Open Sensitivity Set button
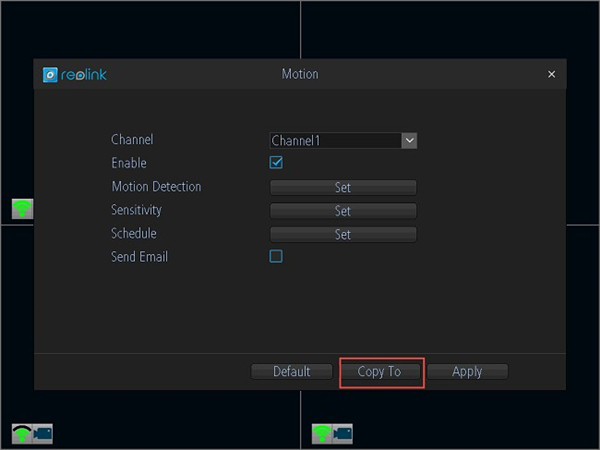This screenshot has height=450, width=600. pyautogui.click(x=343, y=211)
